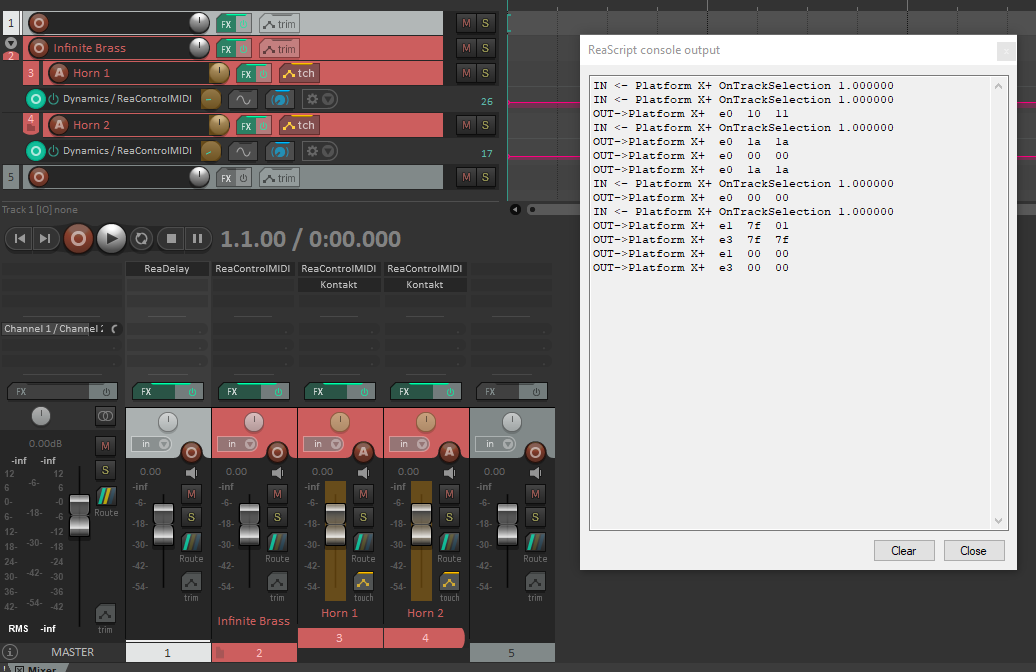The height and width of the screenshot is (672, 1036).
Task: Toggle record monitoring on mixer channel 5
Action: click(x=535, y=473)
